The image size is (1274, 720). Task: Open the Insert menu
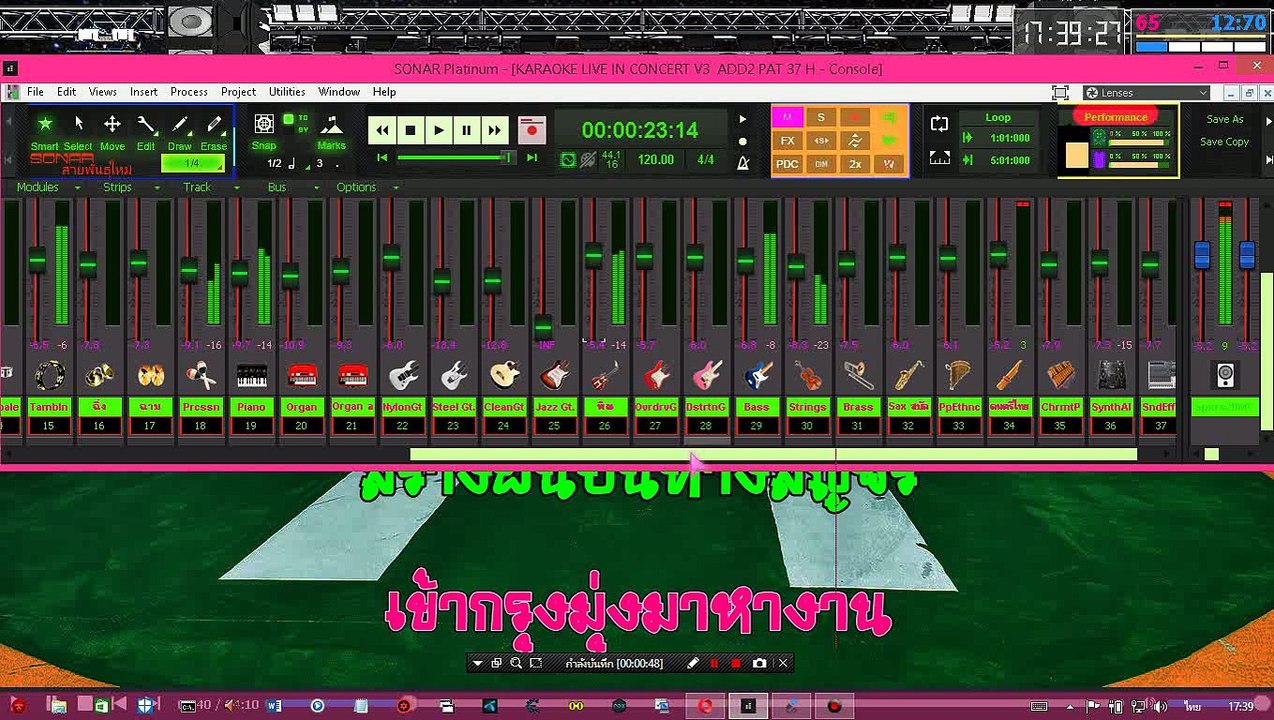143,91
